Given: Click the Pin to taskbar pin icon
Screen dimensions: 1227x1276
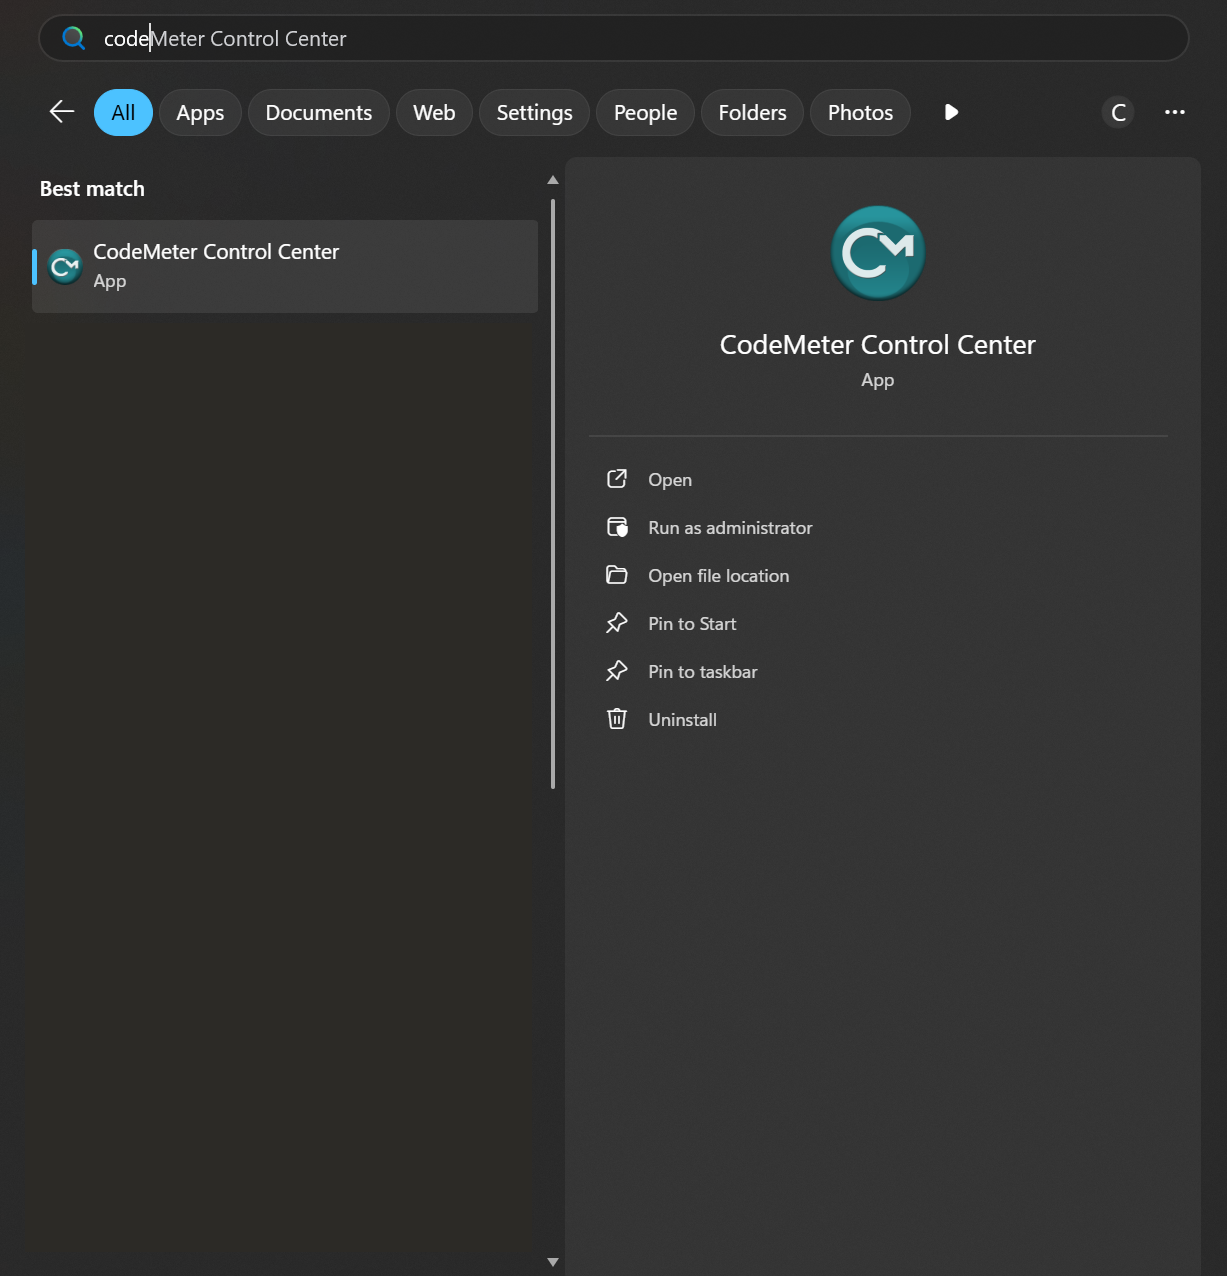Looking at the screenshot, I should click(x=617, y=671).
